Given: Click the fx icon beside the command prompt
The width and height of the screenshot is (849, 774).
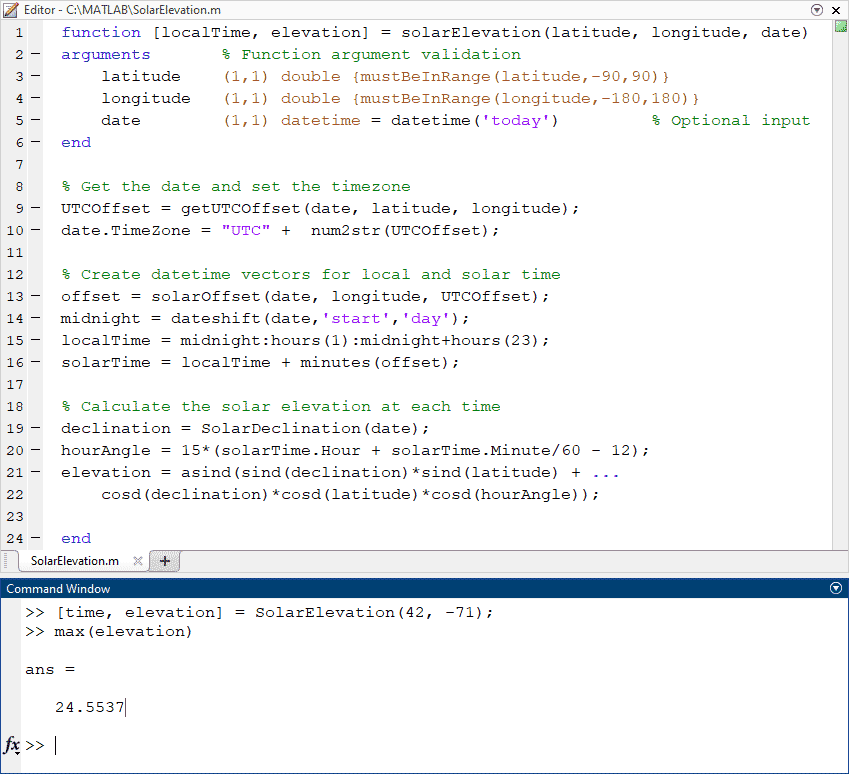Looking at the screenshot, I should (x=11, y=745).
